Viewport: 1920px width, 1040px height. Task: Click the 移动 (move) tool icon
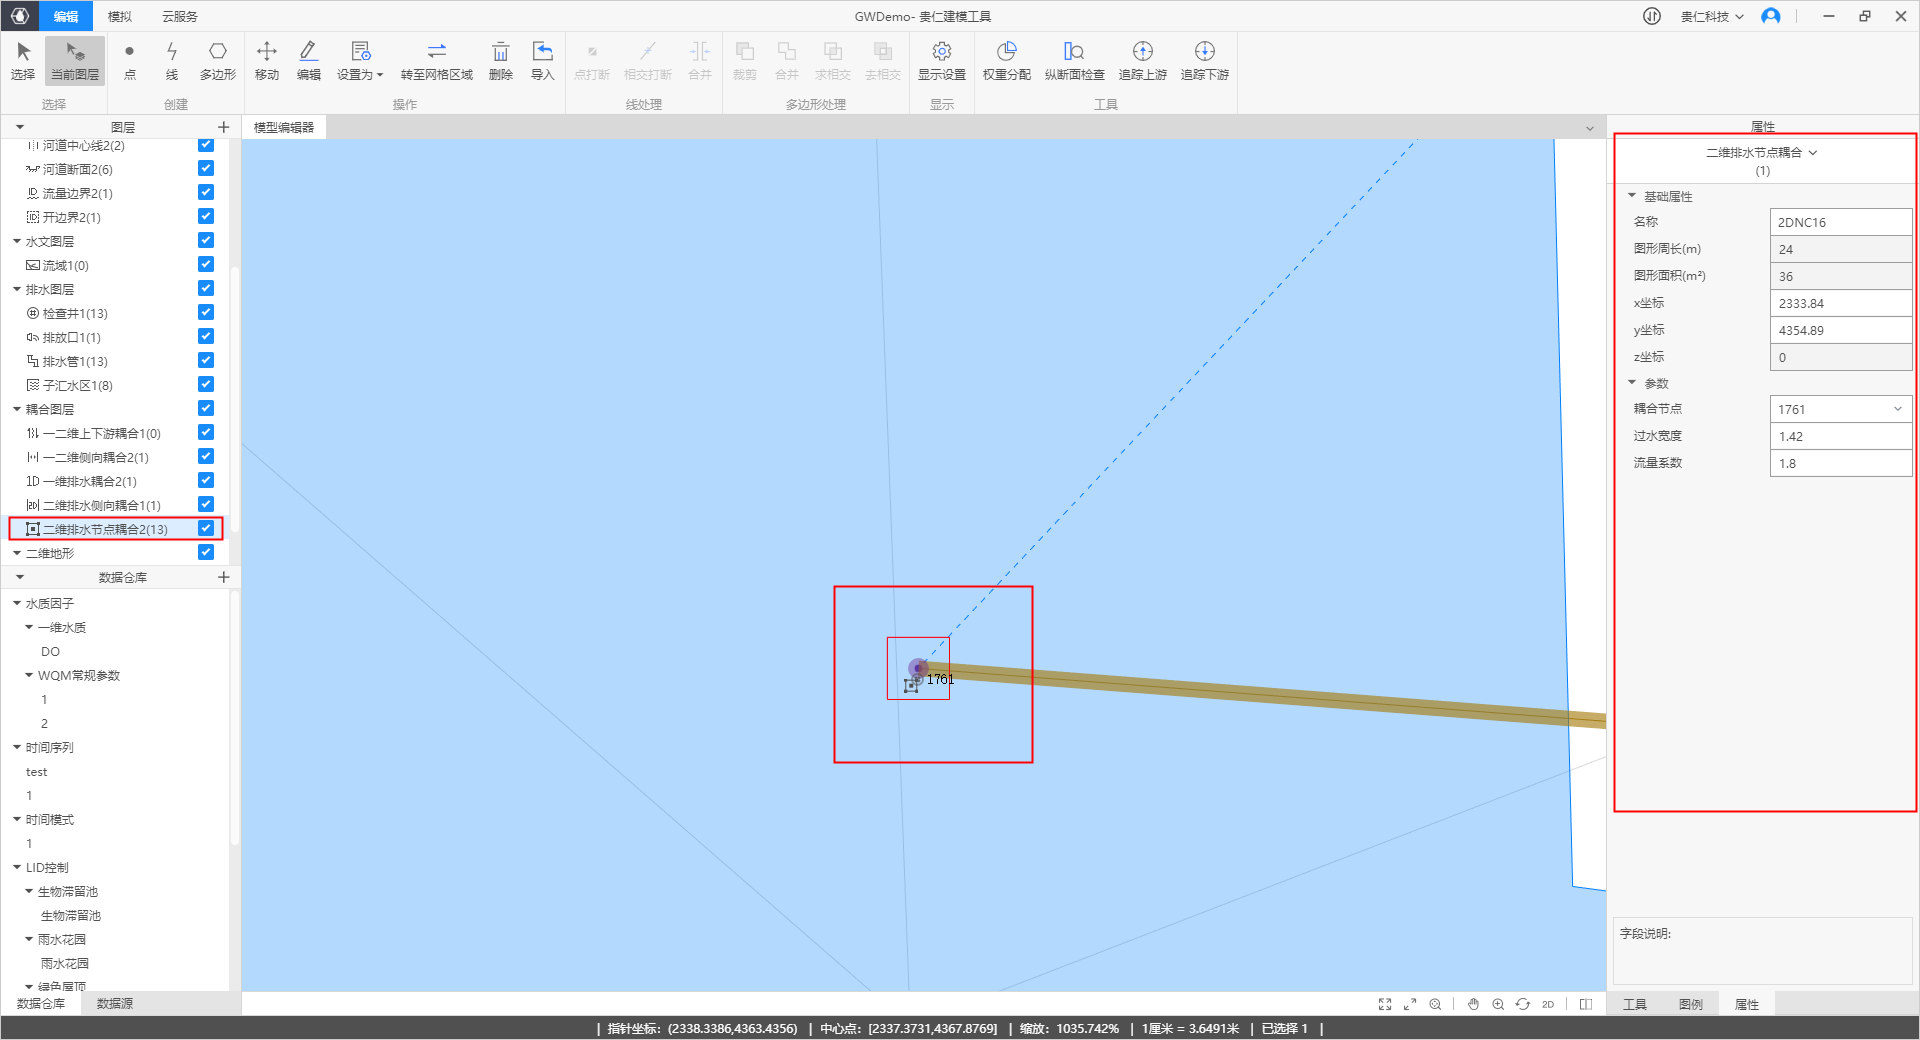coord(267,60)
